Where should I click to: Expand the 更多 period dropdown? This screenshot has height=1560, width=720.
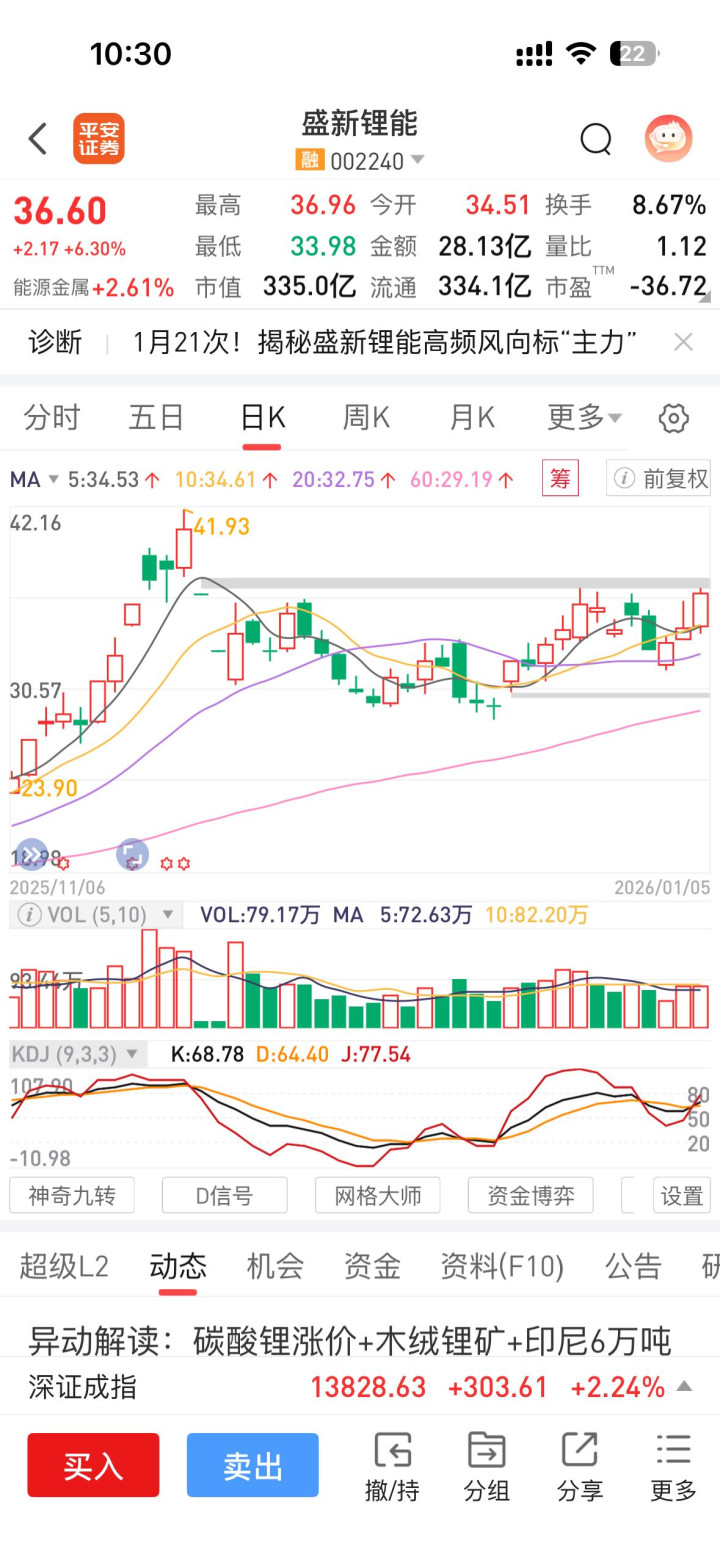click(x=585, y=418)
